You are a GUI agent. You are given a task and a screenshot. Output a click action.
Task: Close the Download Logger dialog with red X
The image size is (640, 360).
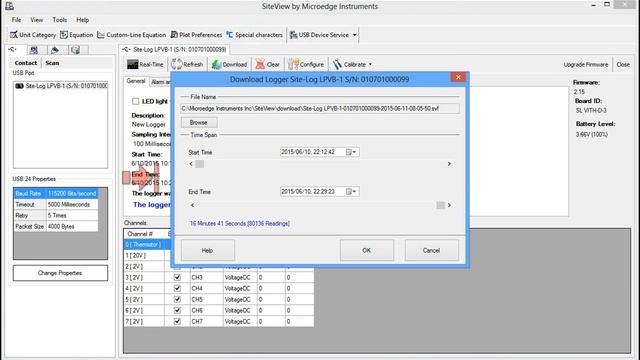[x=458, y=77]
